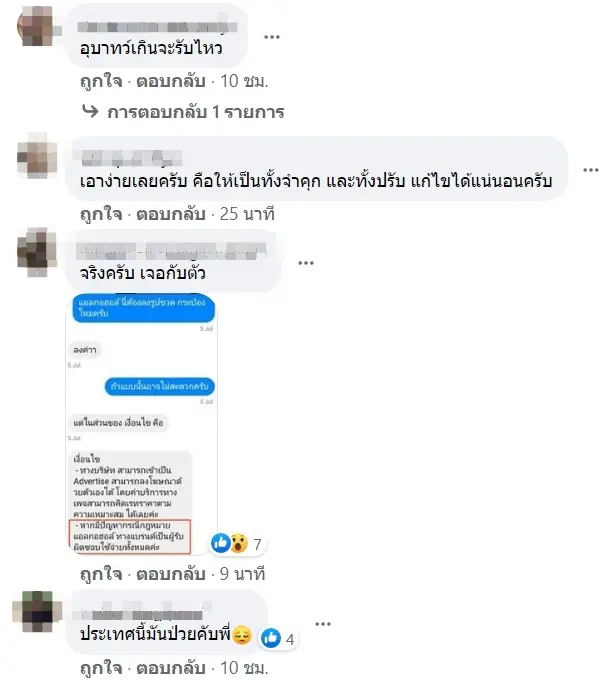Like the comment posted 25 minutes ago

click(101, 214)
